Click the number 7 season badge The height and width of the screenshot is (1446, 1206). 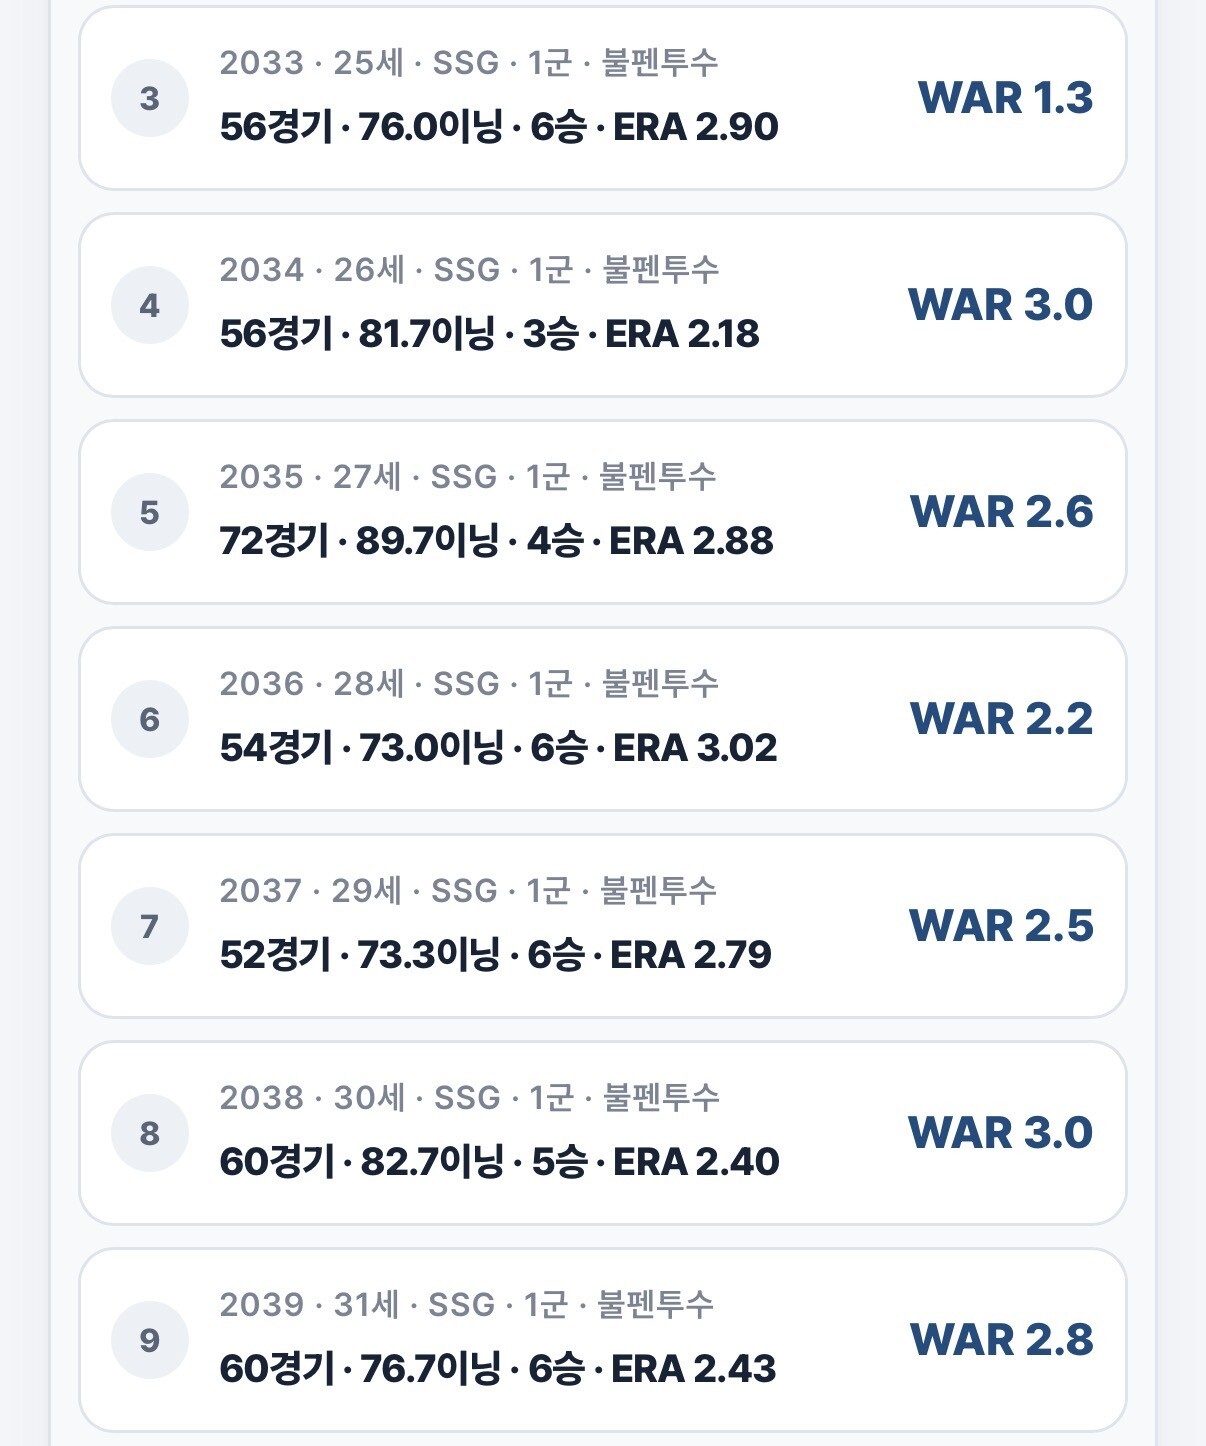coord(150,926)
